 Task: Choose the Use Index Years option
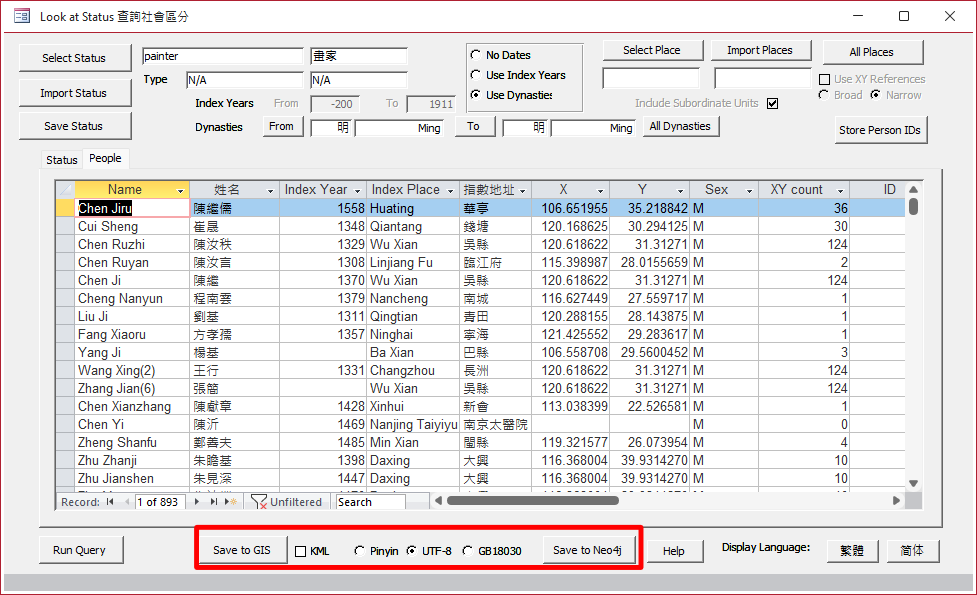[x=475, y=75]
